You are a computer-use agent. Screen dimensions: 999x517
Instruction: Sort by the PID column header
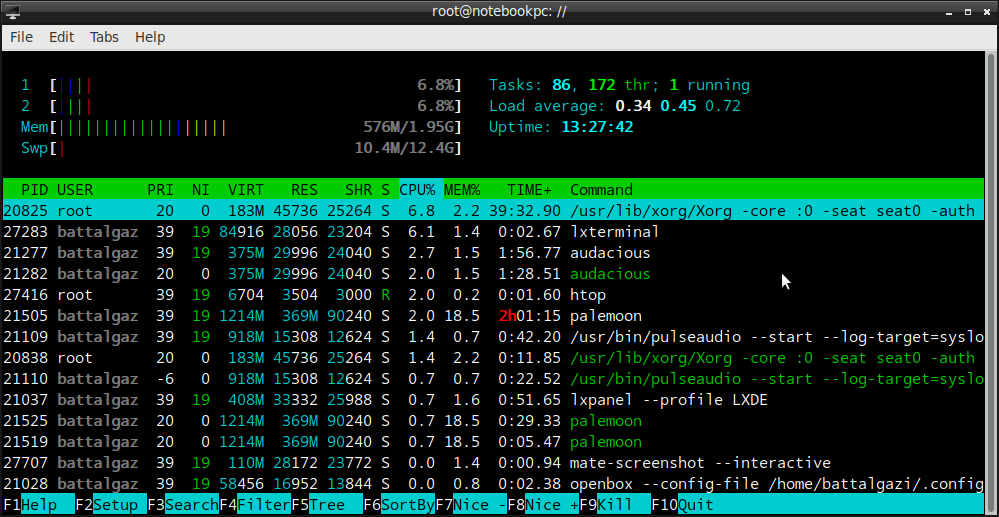(34, 189)
